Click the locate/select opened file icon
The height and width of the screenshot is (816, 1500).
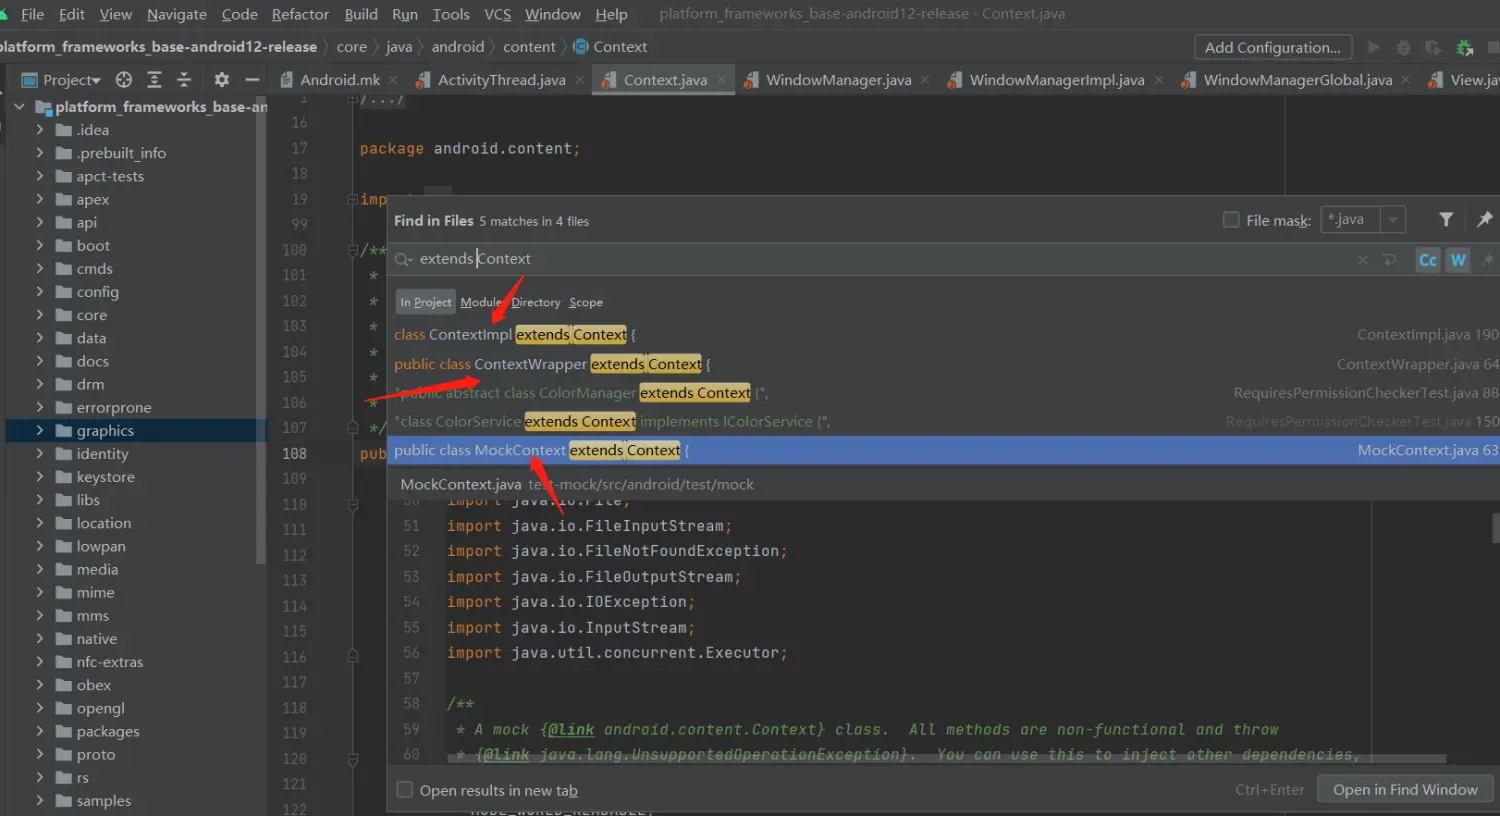[x=124, y=80]
